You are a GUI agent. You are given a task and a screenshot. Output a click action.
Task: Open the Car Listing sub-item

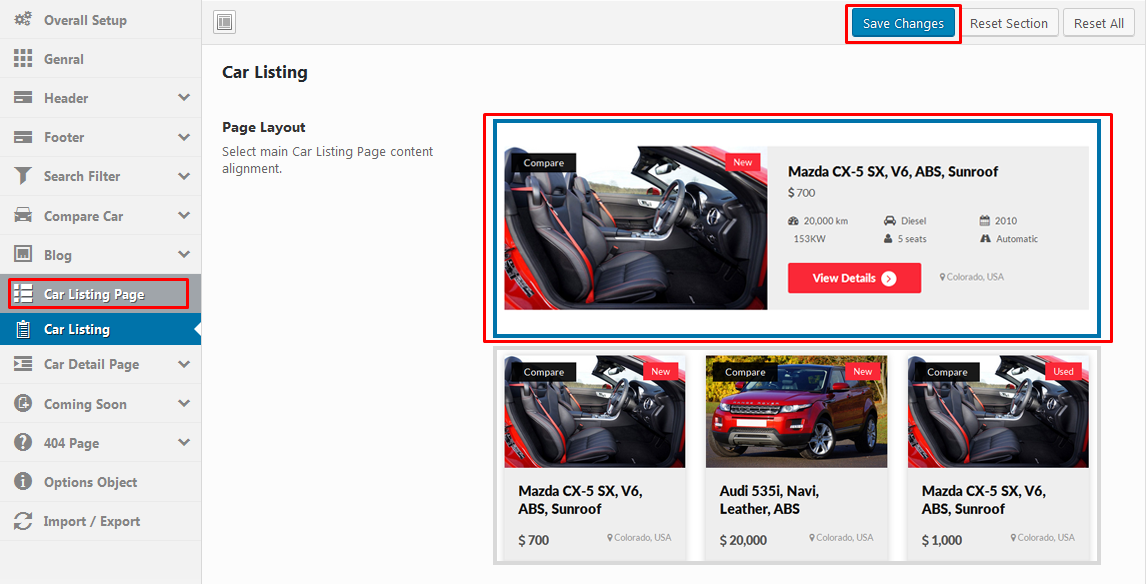pyautogui.click(x=100, y=329)
